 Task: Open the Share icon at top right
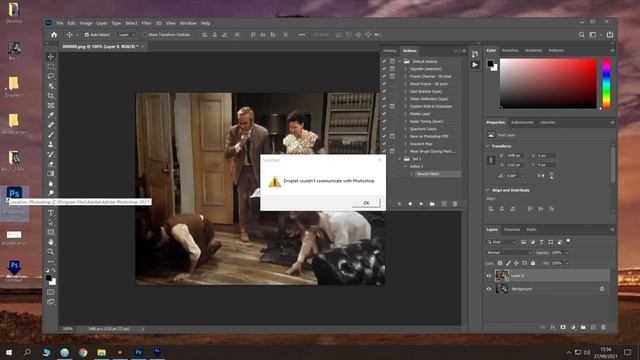(x=610, y=35)
